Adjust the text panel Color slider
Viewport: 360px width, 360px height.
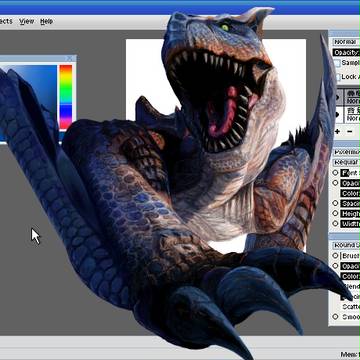pos(350,193)
